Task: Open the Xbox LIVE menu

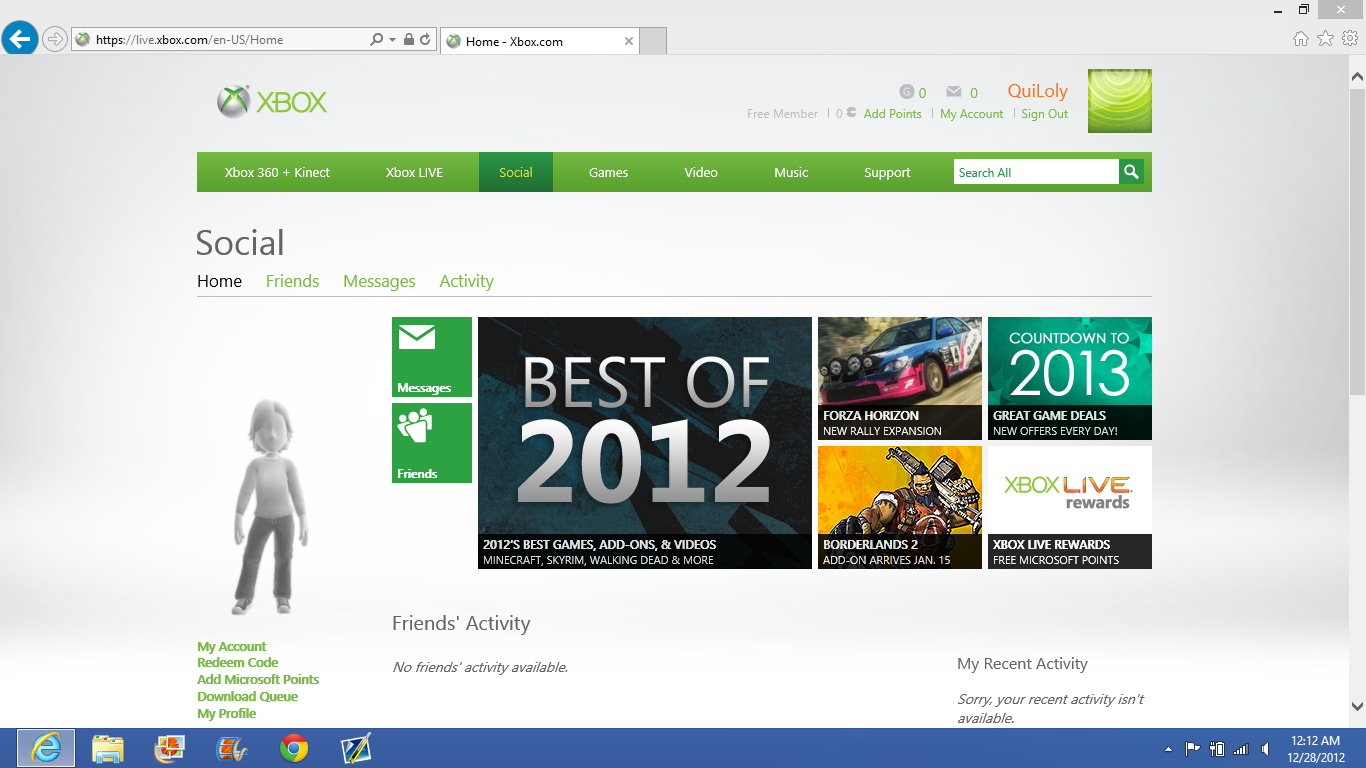Action: pos(414,172)
